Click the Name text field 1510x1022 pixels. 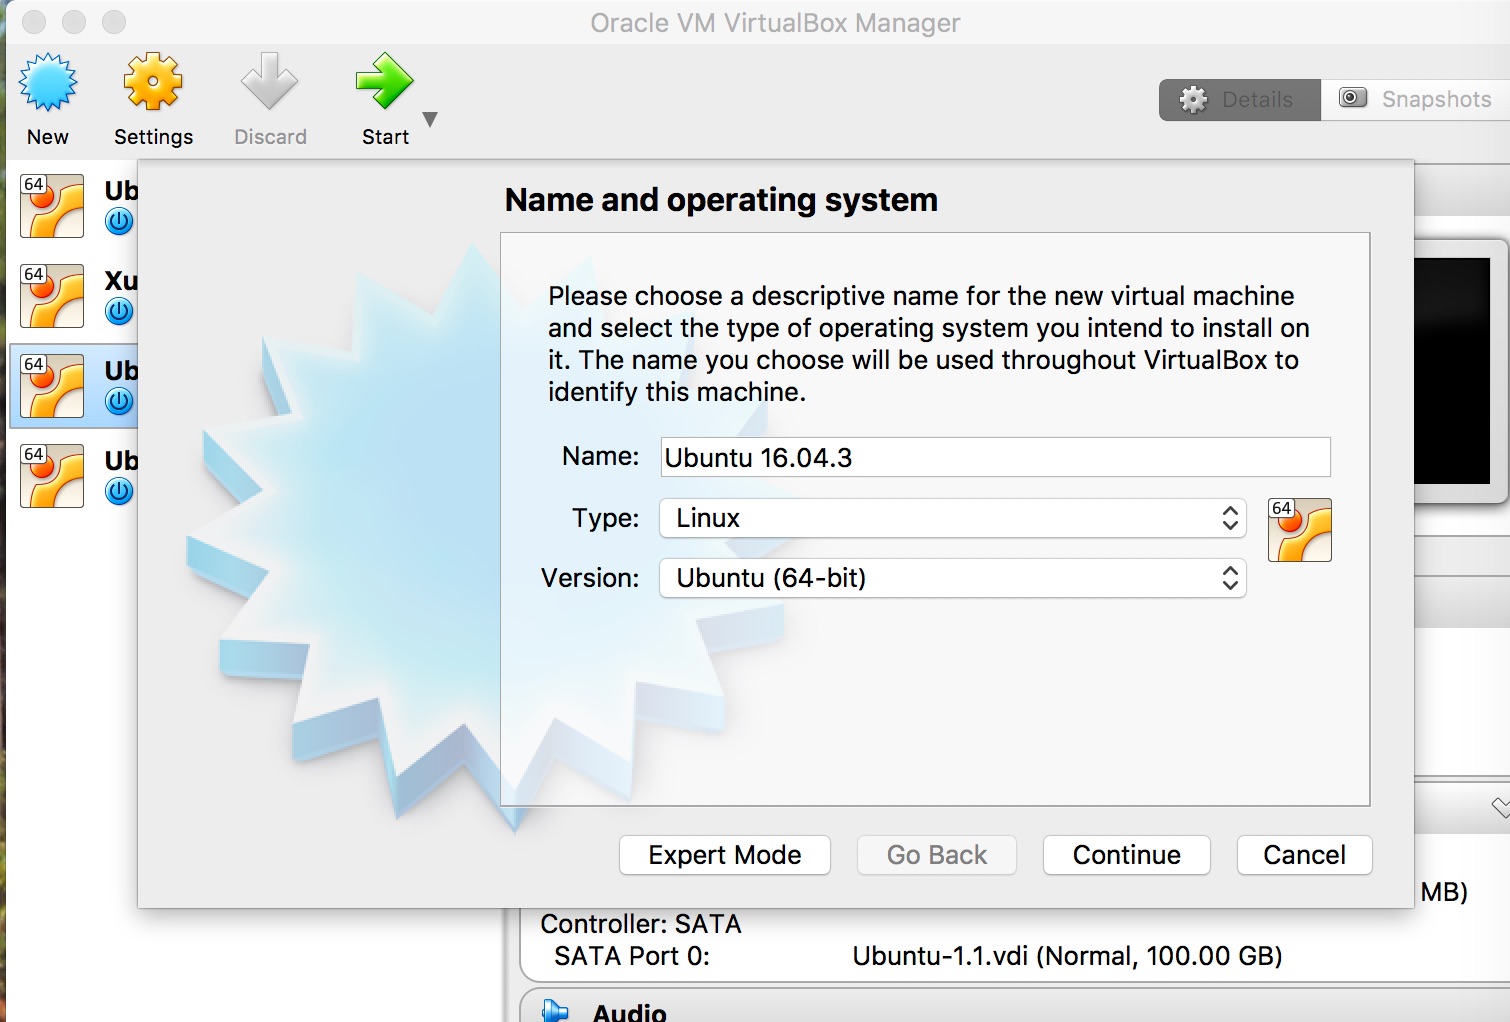[995, 457]
